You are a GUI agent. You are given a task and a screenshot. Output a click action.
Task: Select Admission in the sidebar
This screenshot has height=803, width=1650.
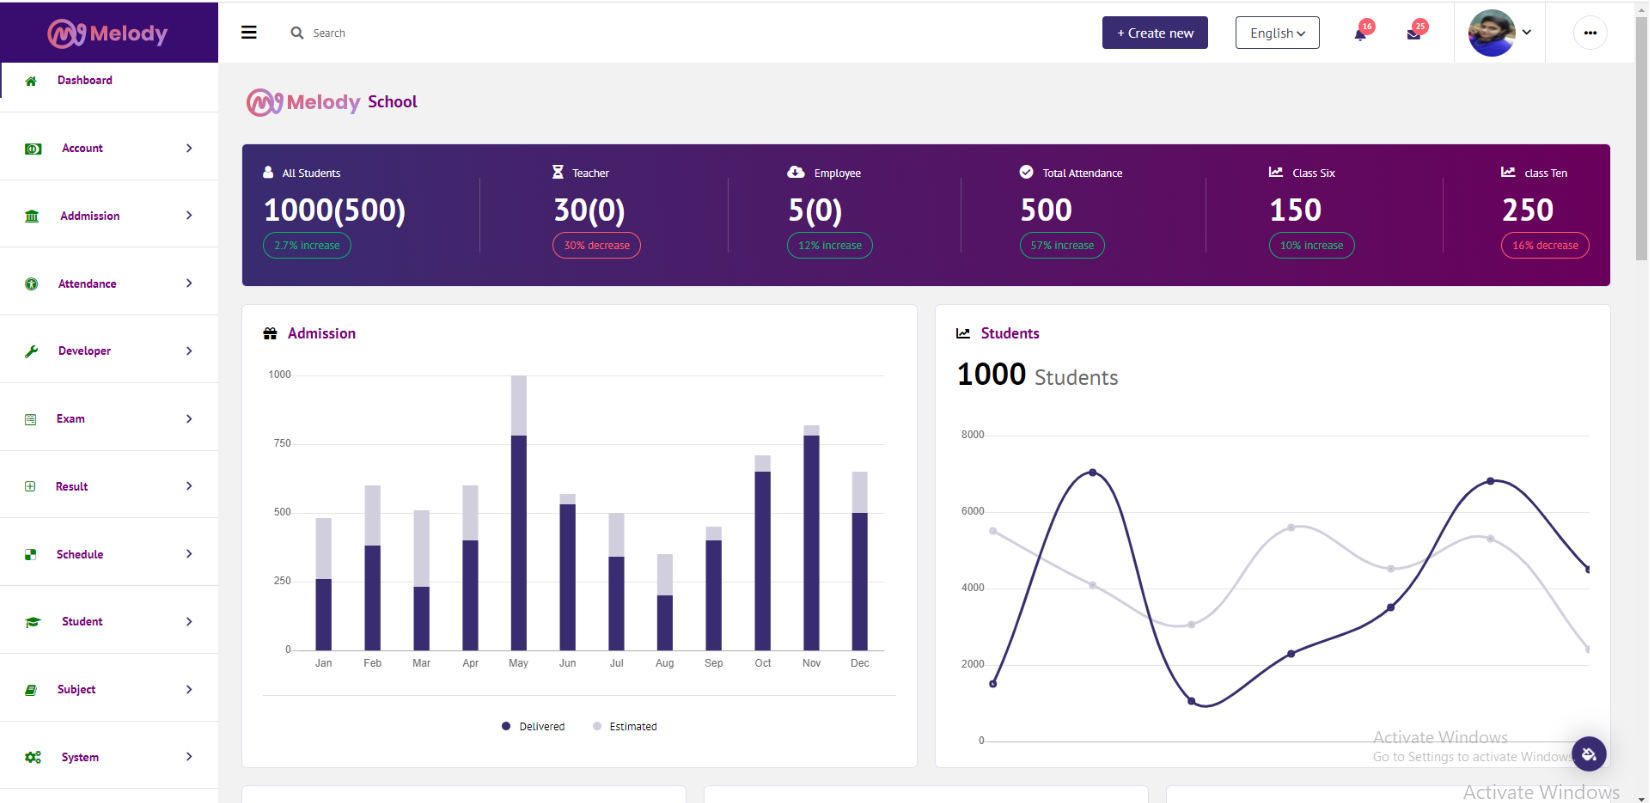[109, 216]
